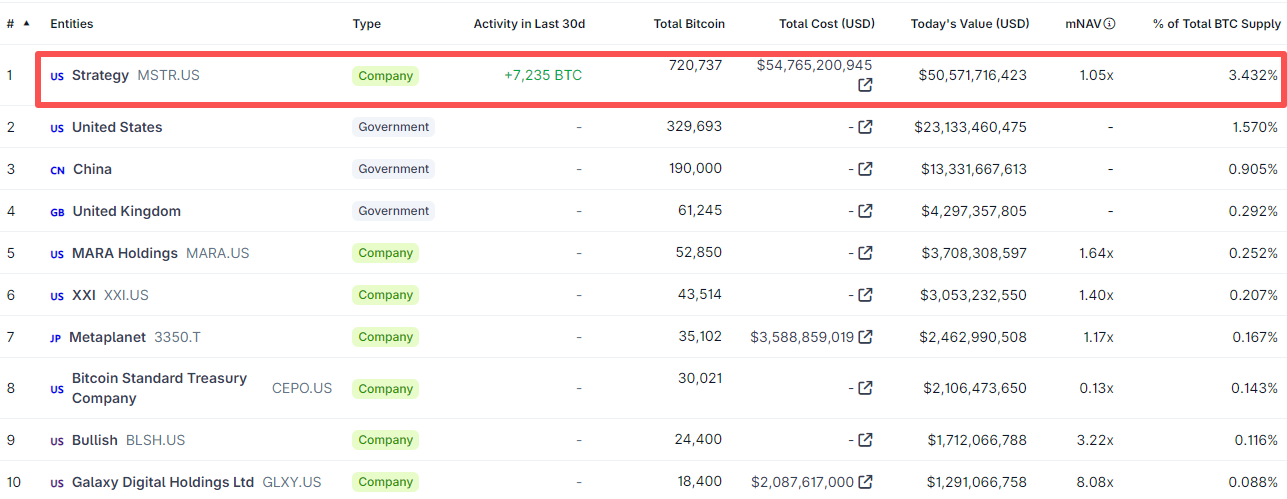1287x499 pixels.
Task: Open external link icon in MARA Holdings row
Action: [865, 253]
